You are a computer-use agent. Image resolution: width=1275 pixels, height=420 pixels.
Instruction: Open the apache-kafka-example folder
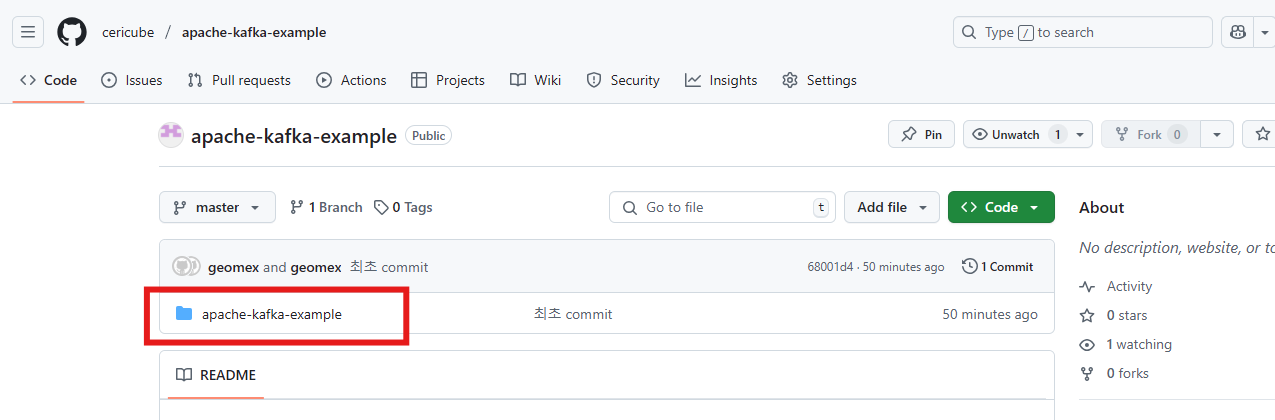[x=272, y=314]
